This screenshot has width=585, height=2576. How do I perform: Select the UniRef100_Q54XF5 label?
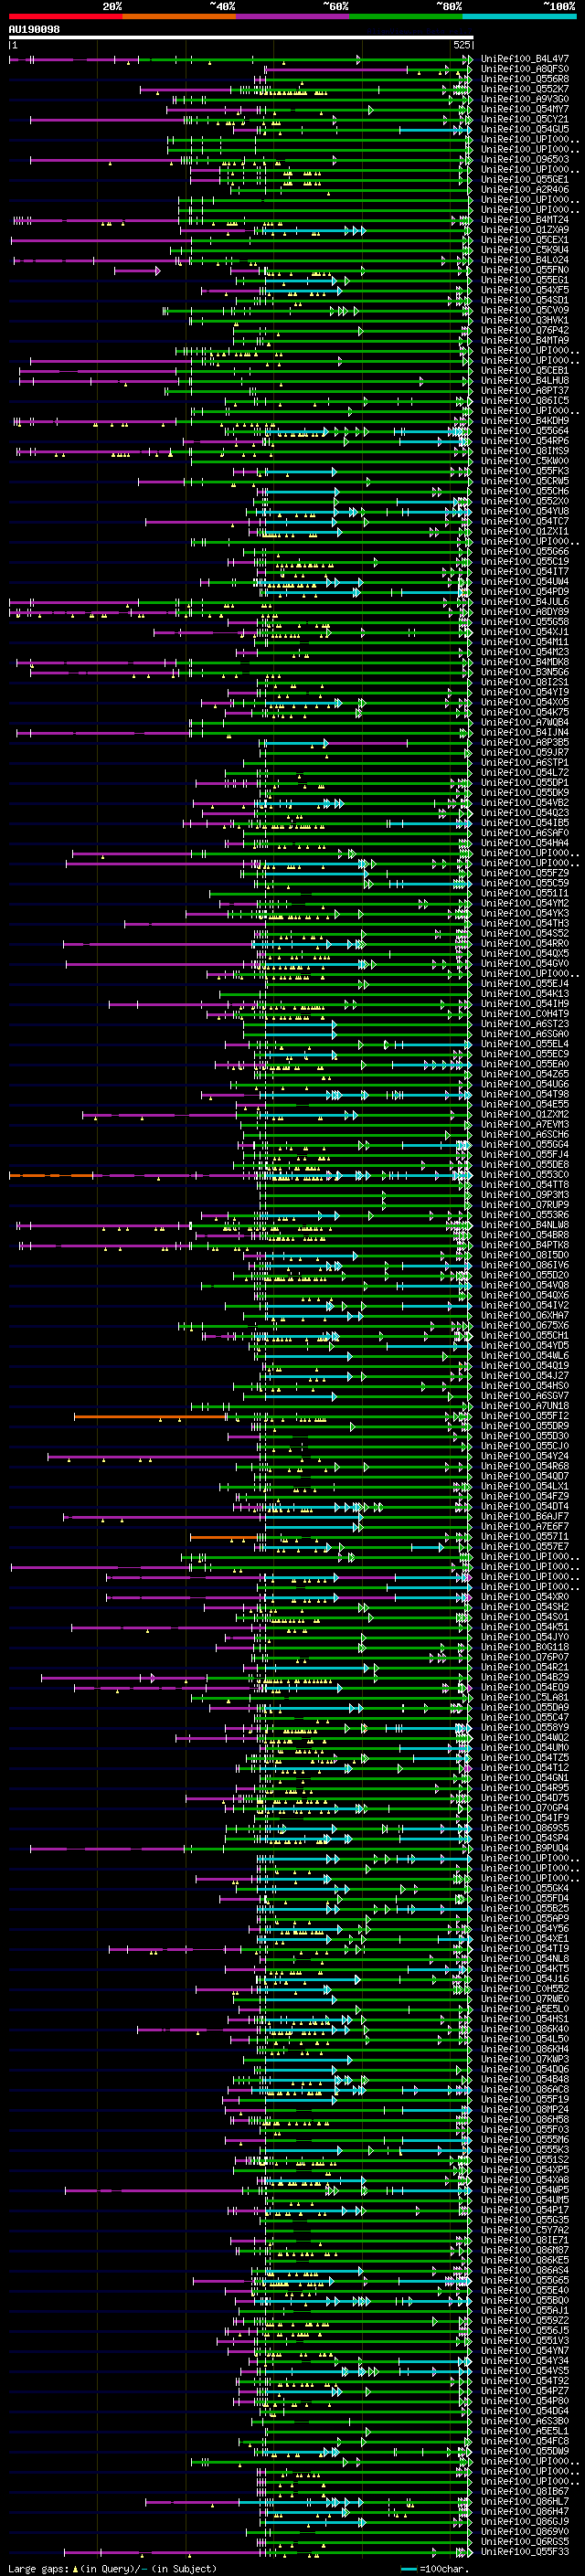click(525, 290)
